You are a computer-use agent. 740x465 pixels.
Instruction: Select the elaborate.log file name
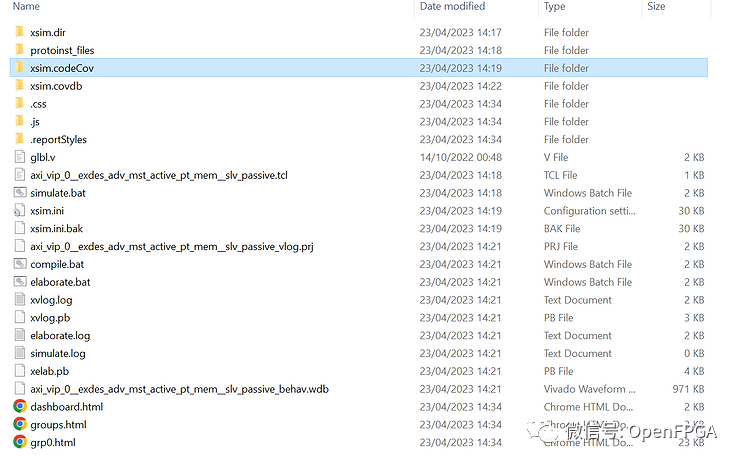(x=60, y=336)
